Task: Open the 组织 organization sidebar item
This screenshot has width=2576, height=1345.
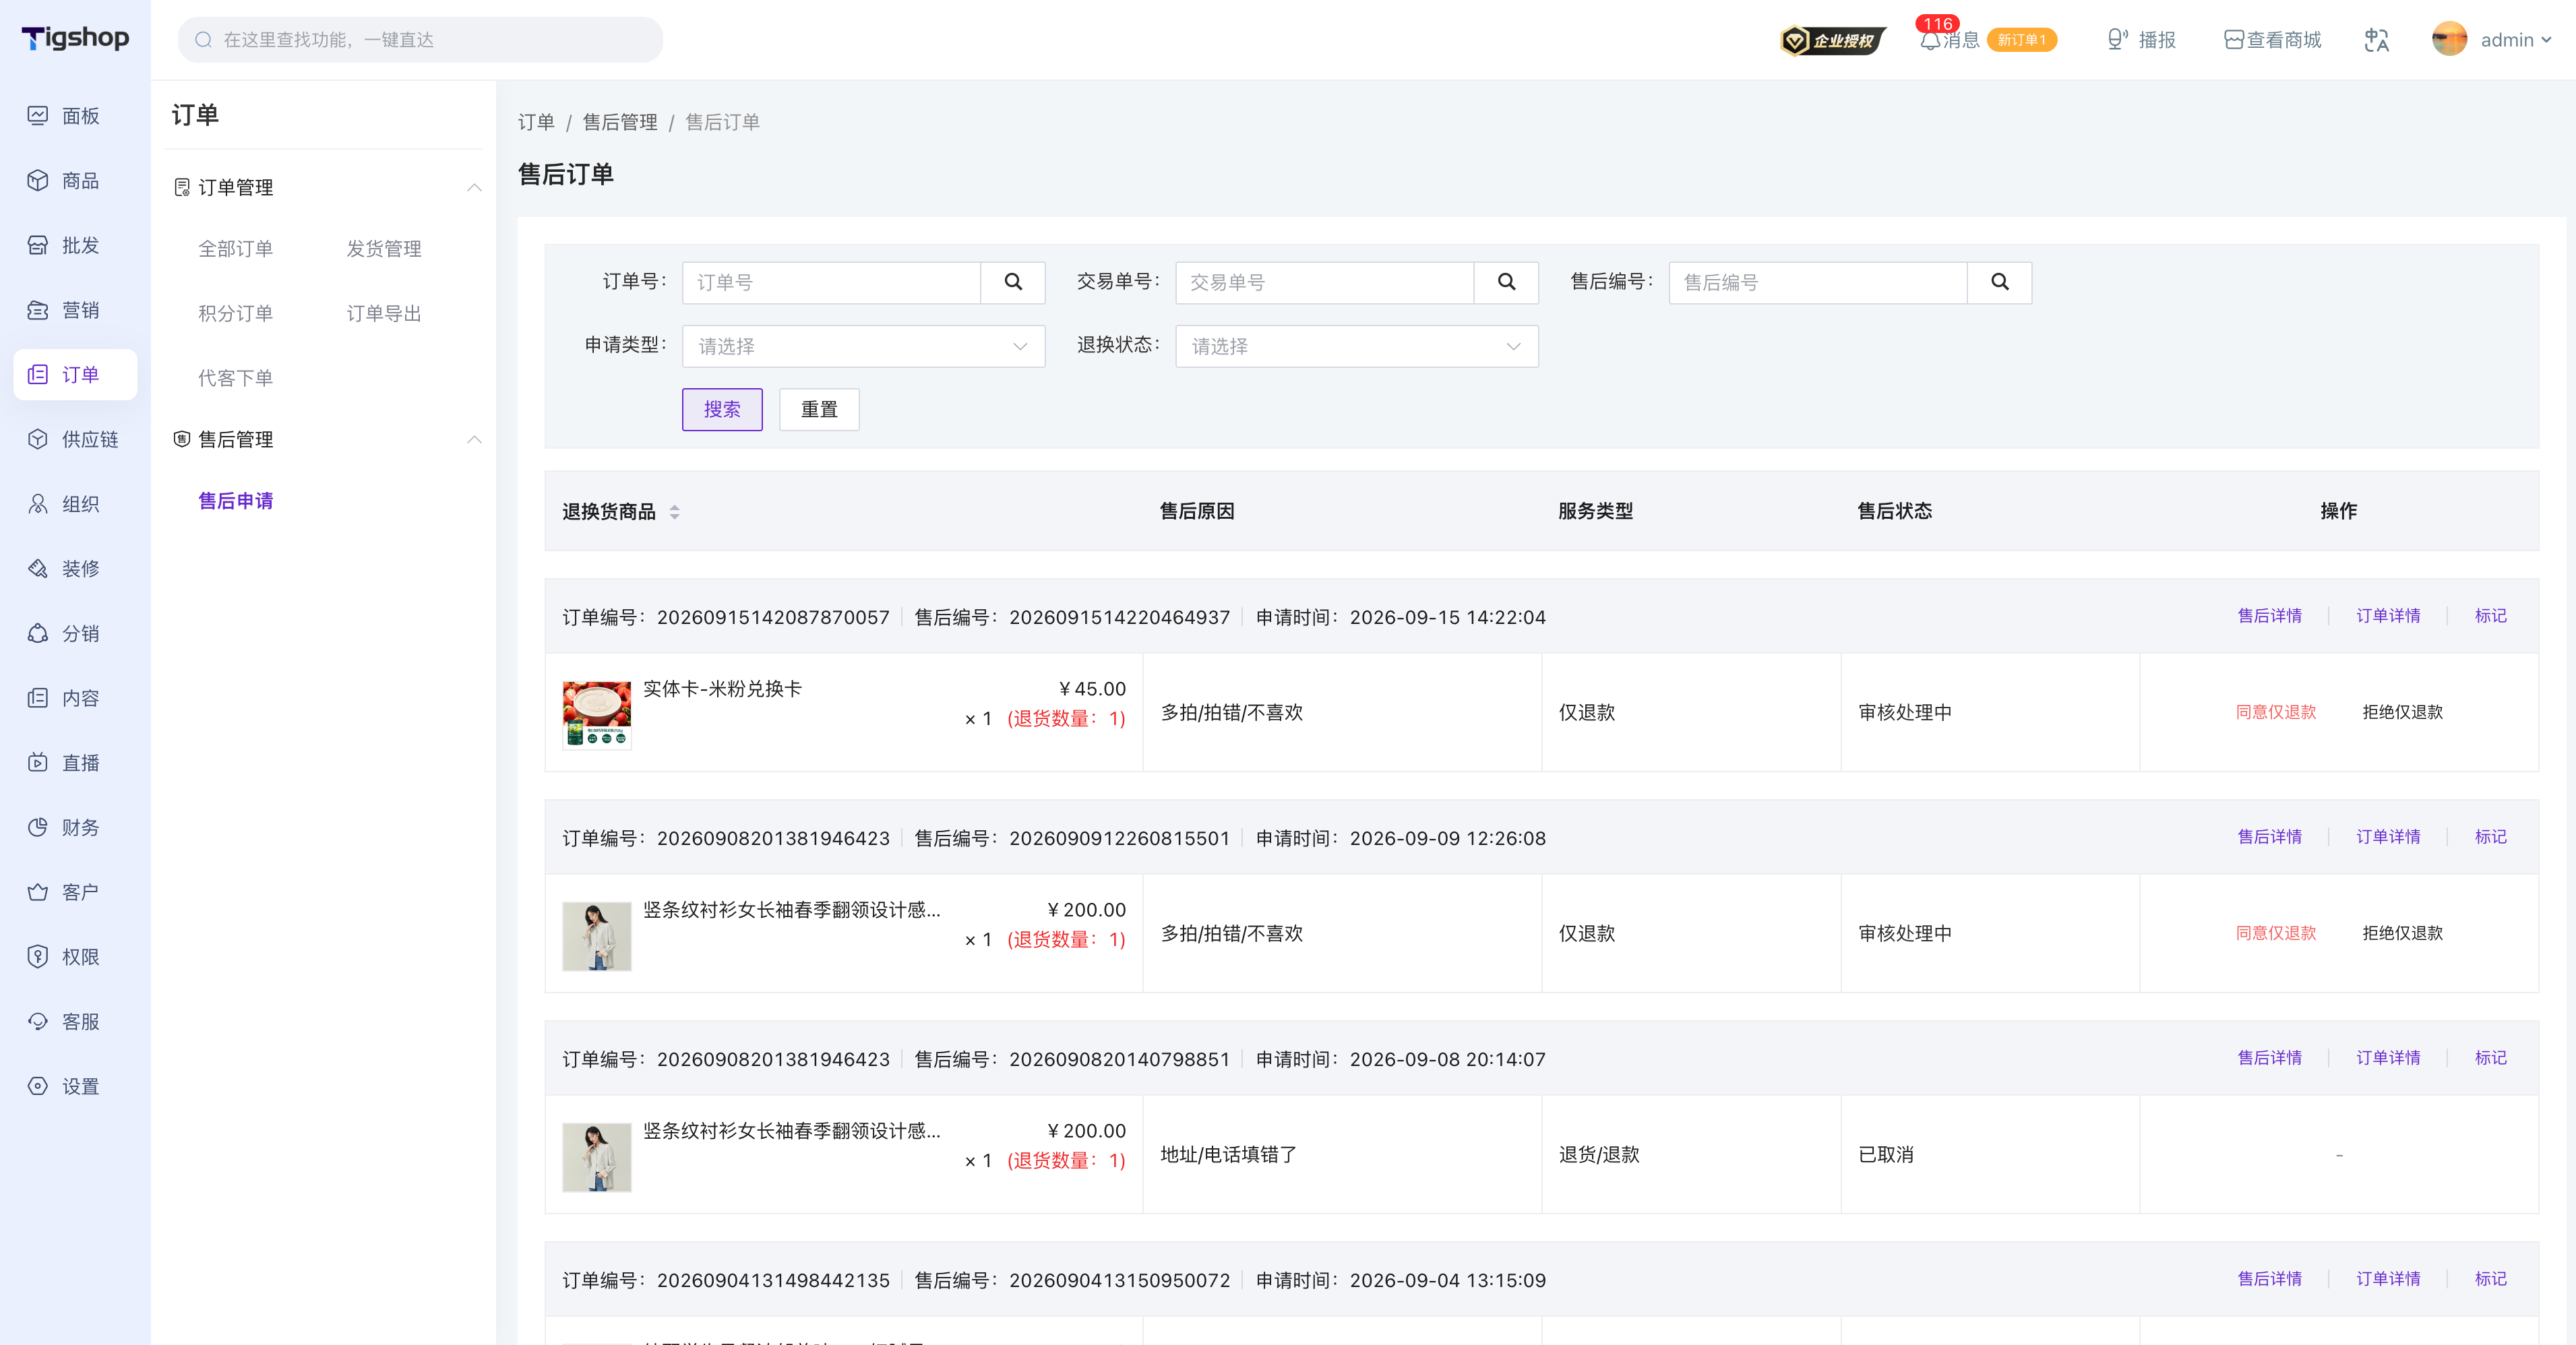Action: (75, 504)
